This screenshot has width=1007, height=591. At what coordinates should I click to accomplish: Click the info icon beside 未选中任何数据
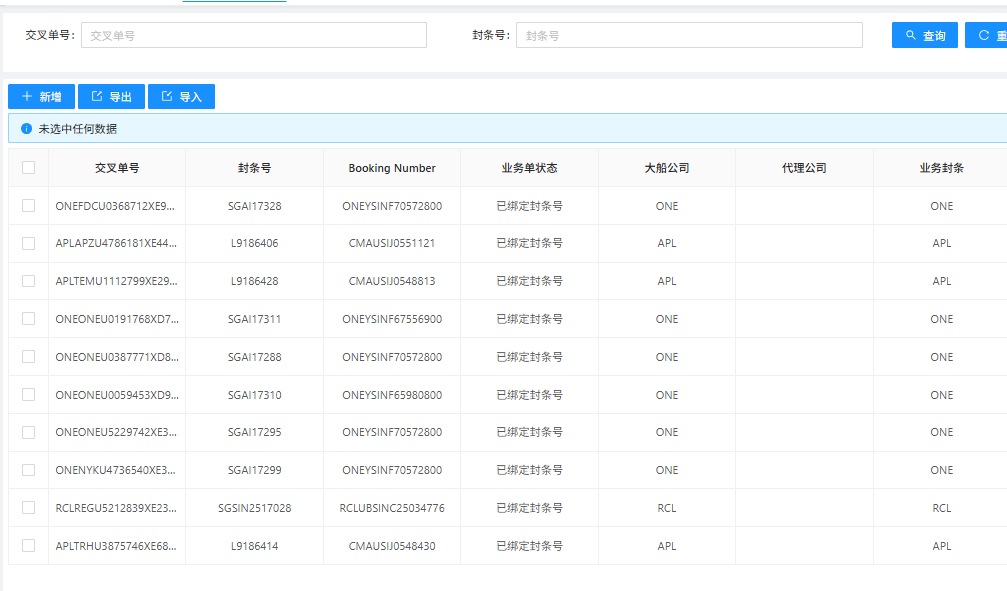coord(26,128)
